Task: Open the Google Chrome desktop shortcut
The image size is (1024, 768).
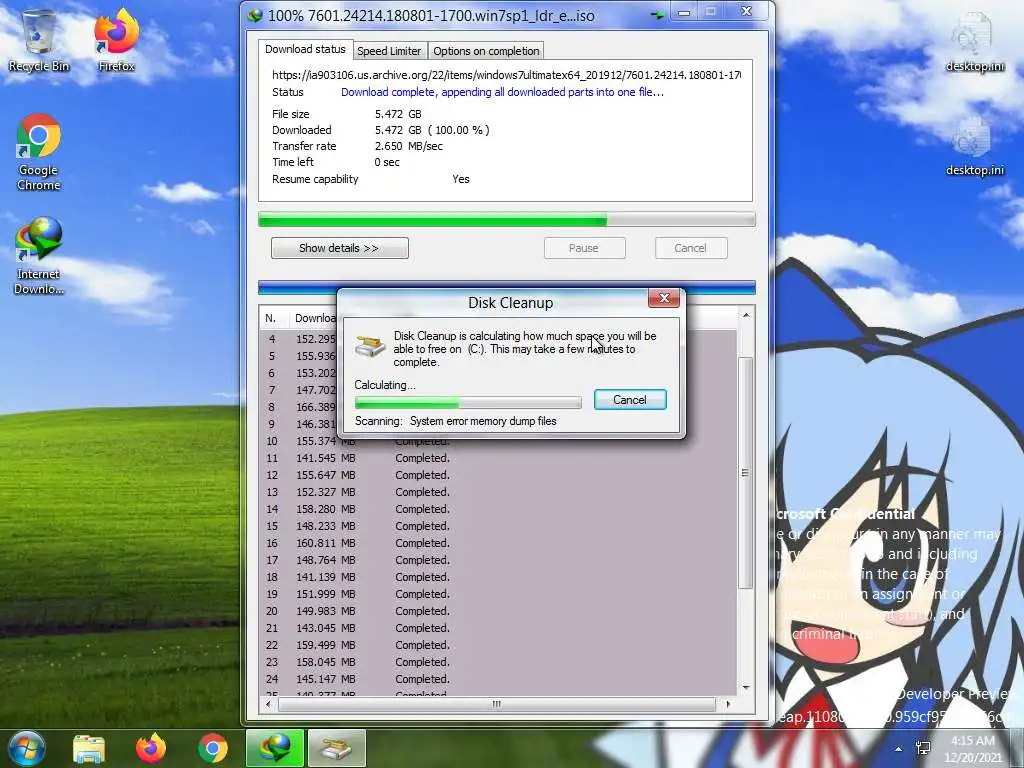Action: [x=39, y=152]
